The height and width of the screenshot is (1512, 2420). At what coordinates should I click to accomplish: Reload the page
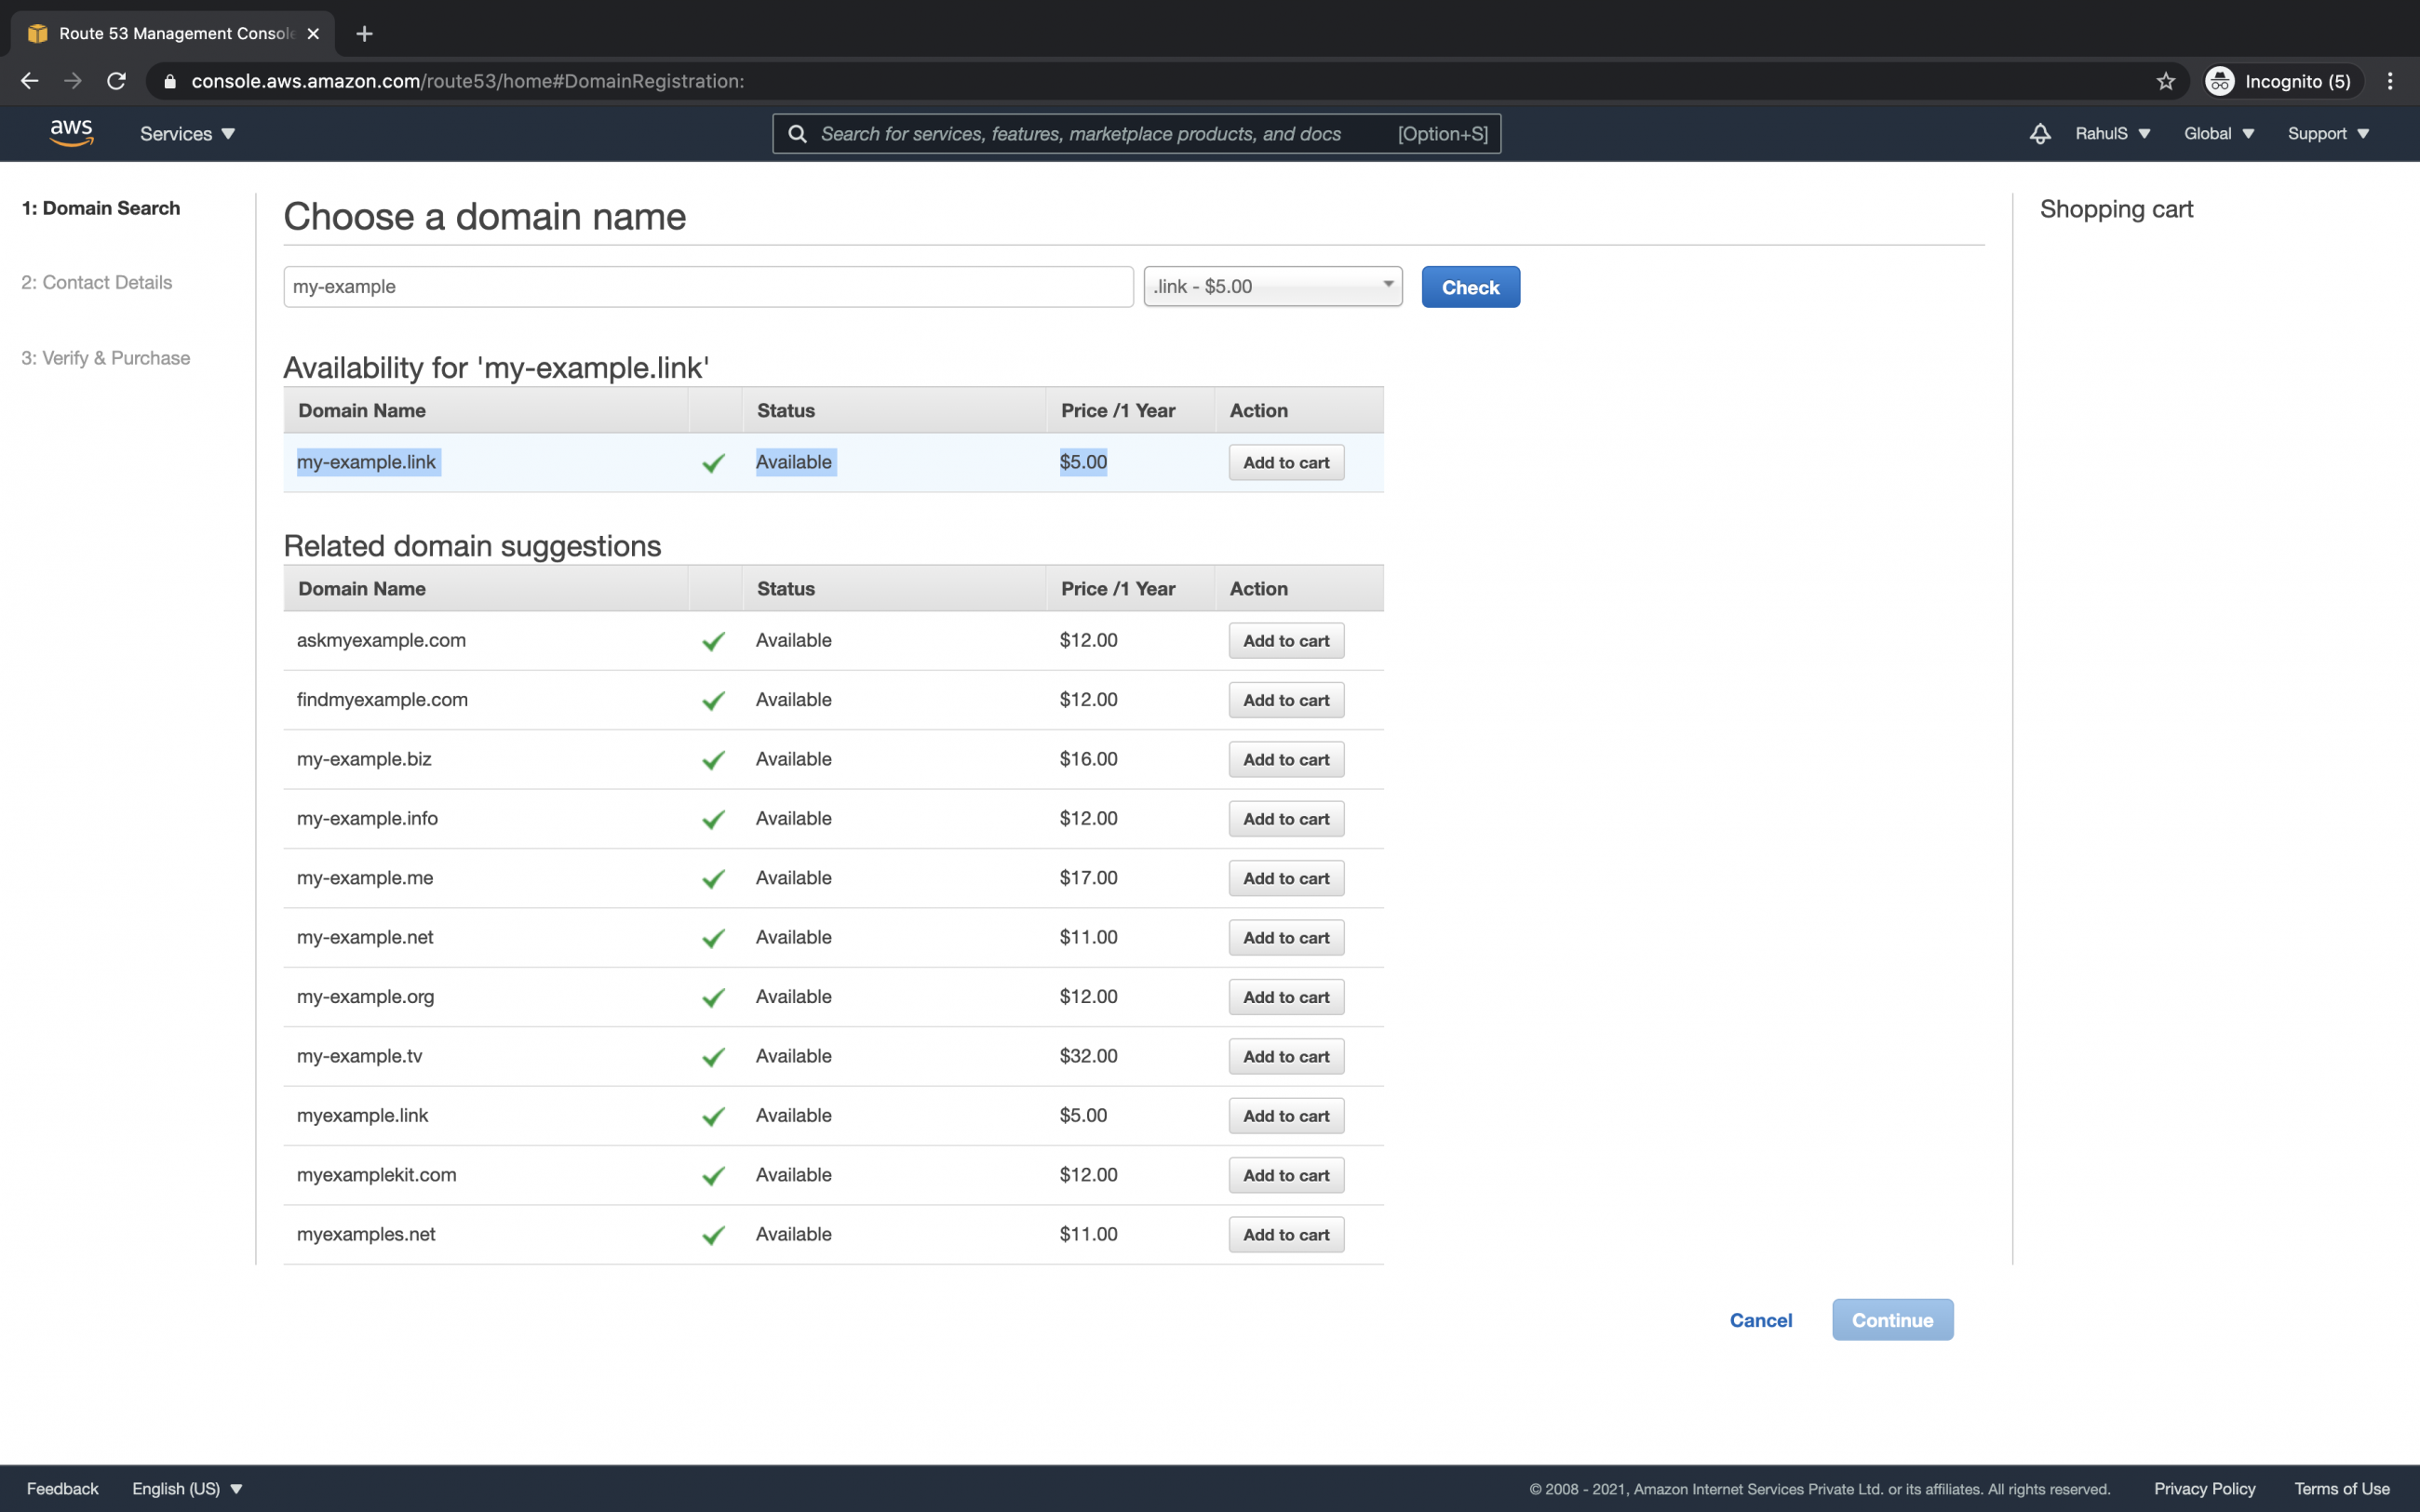click(116, 81)
